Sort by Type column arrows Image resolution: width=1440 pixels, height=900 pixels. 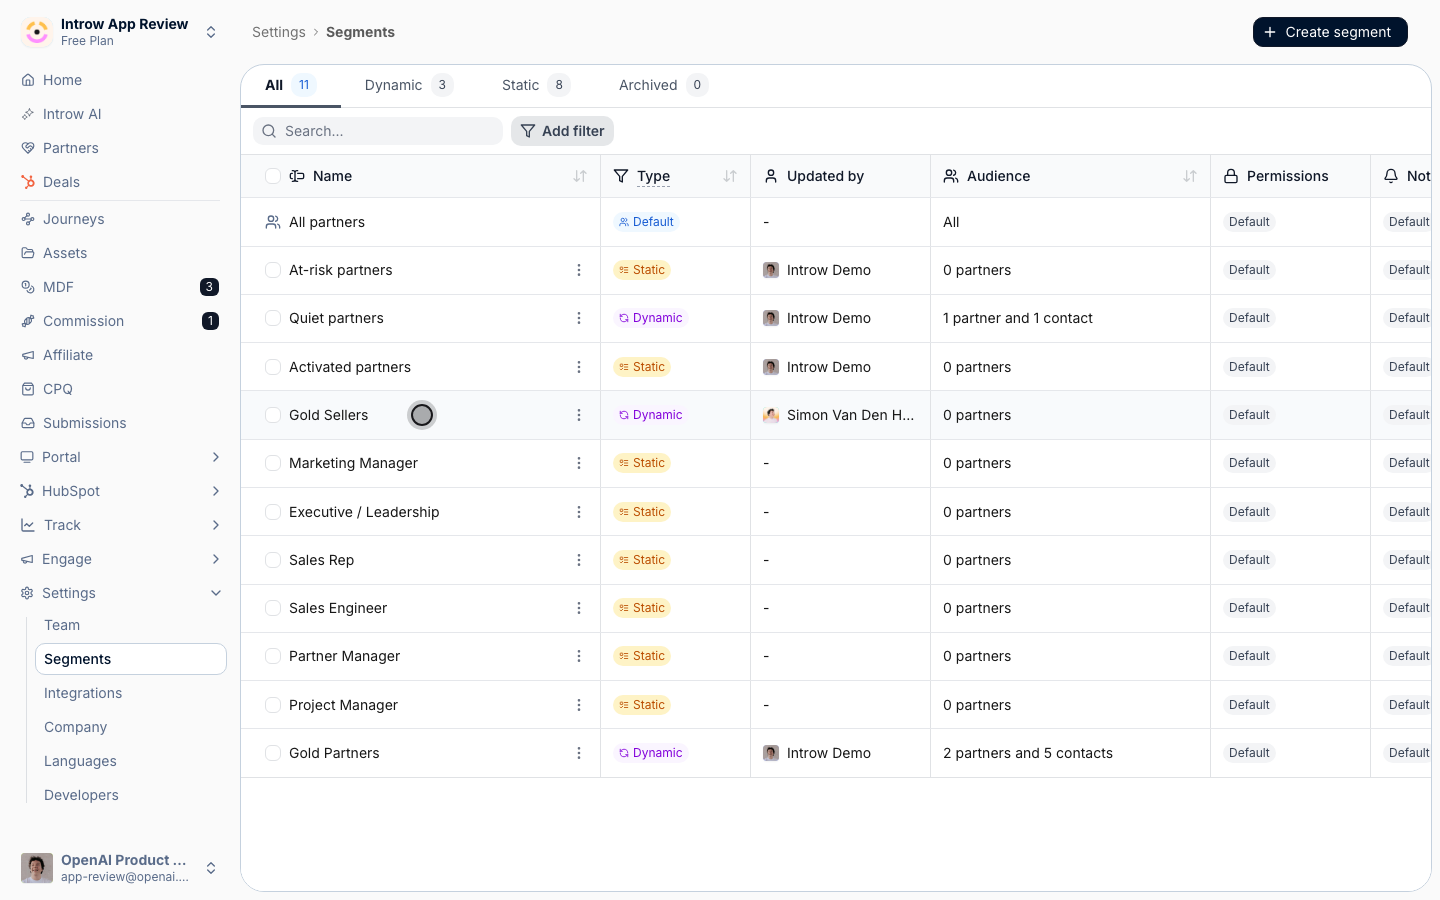tap(730, 176)
